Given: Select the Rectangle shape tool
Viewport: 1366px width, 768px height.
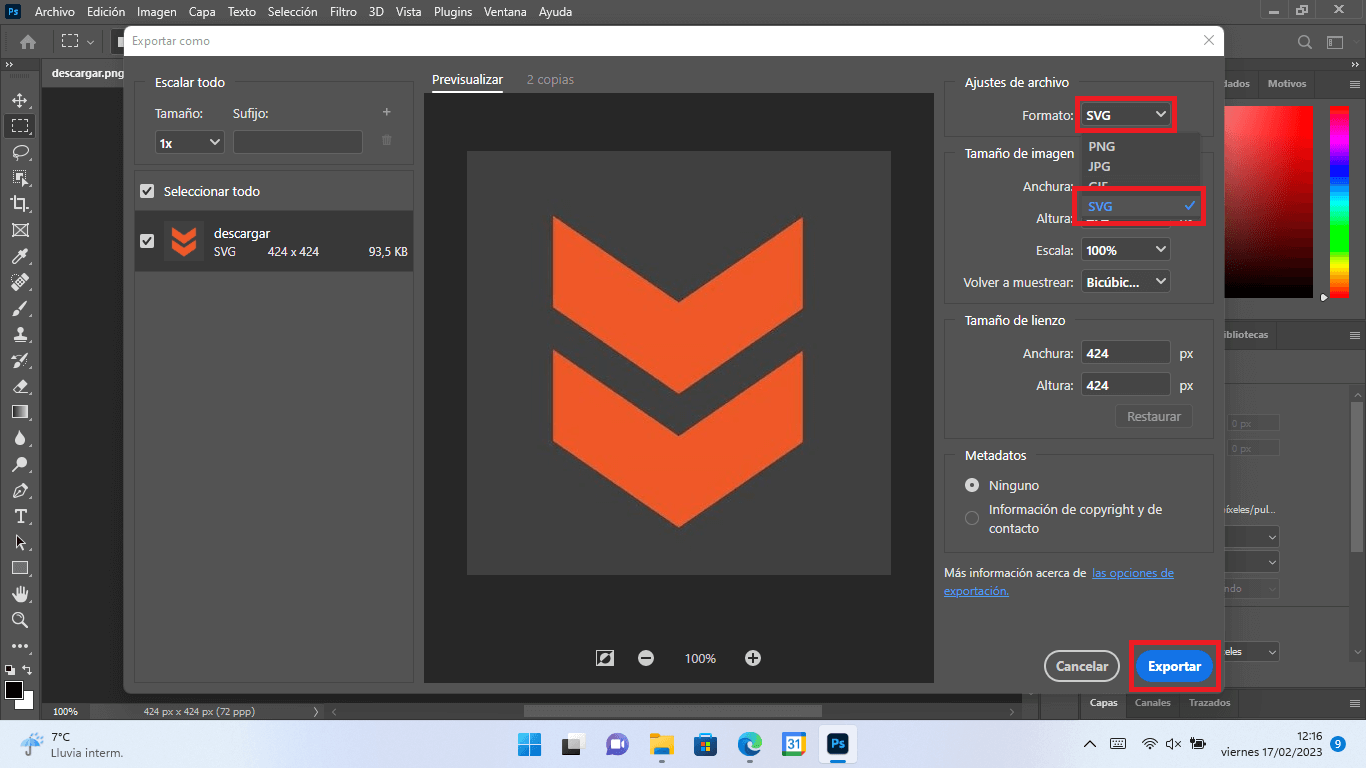Looking at the screenshot, I should pos(19,568).
